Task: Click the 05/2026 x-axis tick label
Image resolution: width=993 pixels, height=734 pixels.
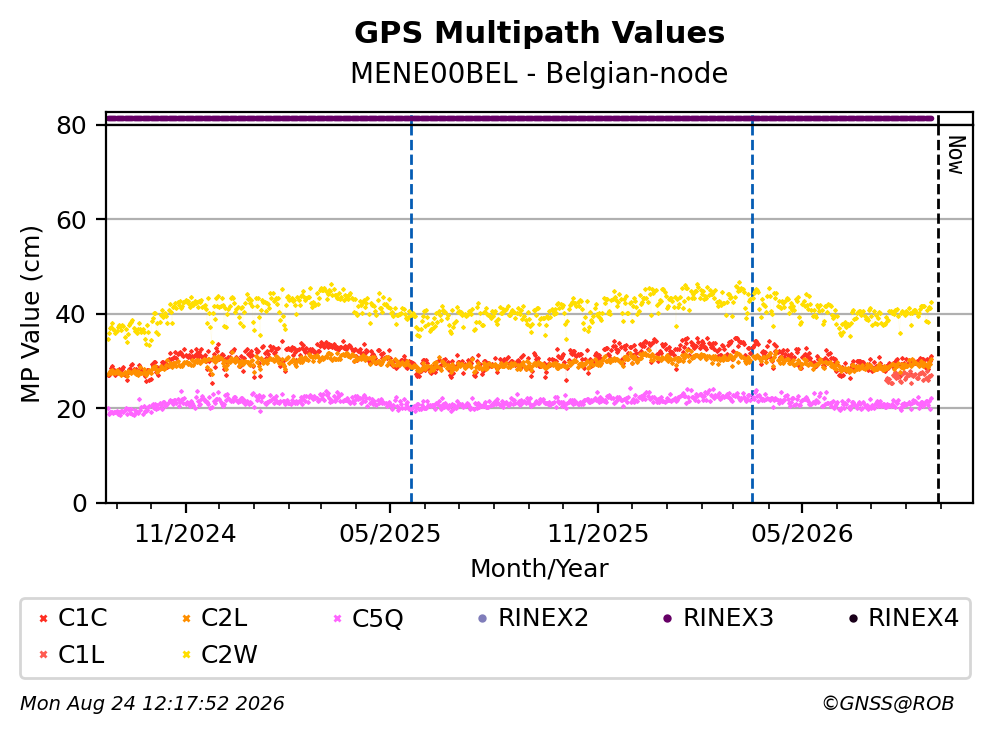Action: [x=802, y=534]
